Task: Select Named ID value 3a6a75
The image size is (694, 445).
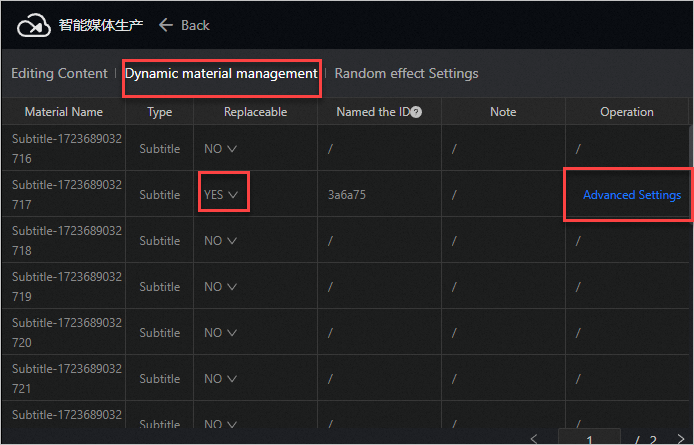Action: 347,195
